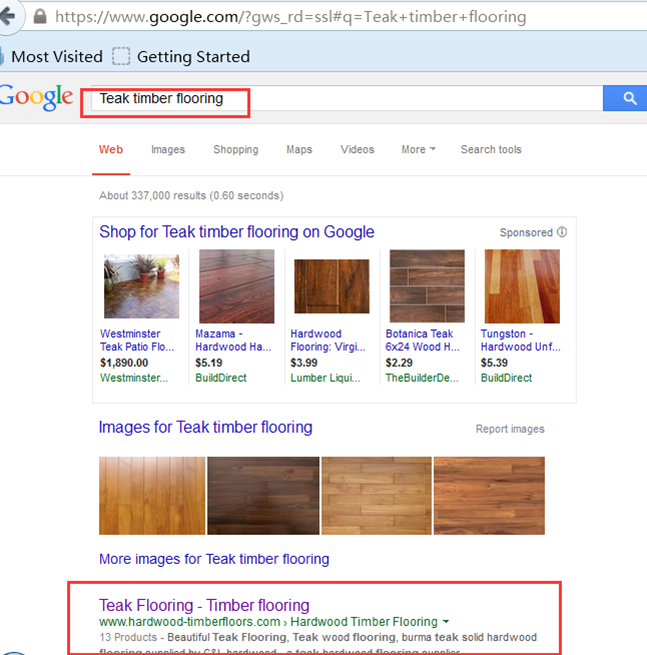Click Botanica Teak 6x24 Wood H... link
Screen dimensions: 647x655
[422, 340]
